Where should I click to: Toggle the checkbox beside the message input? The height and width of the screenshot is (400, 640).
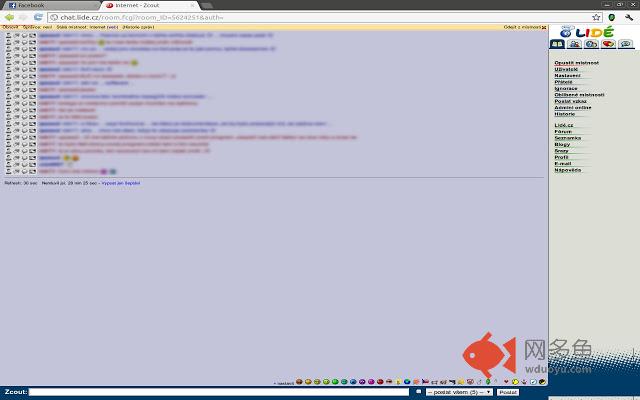[x=418, y=392]
